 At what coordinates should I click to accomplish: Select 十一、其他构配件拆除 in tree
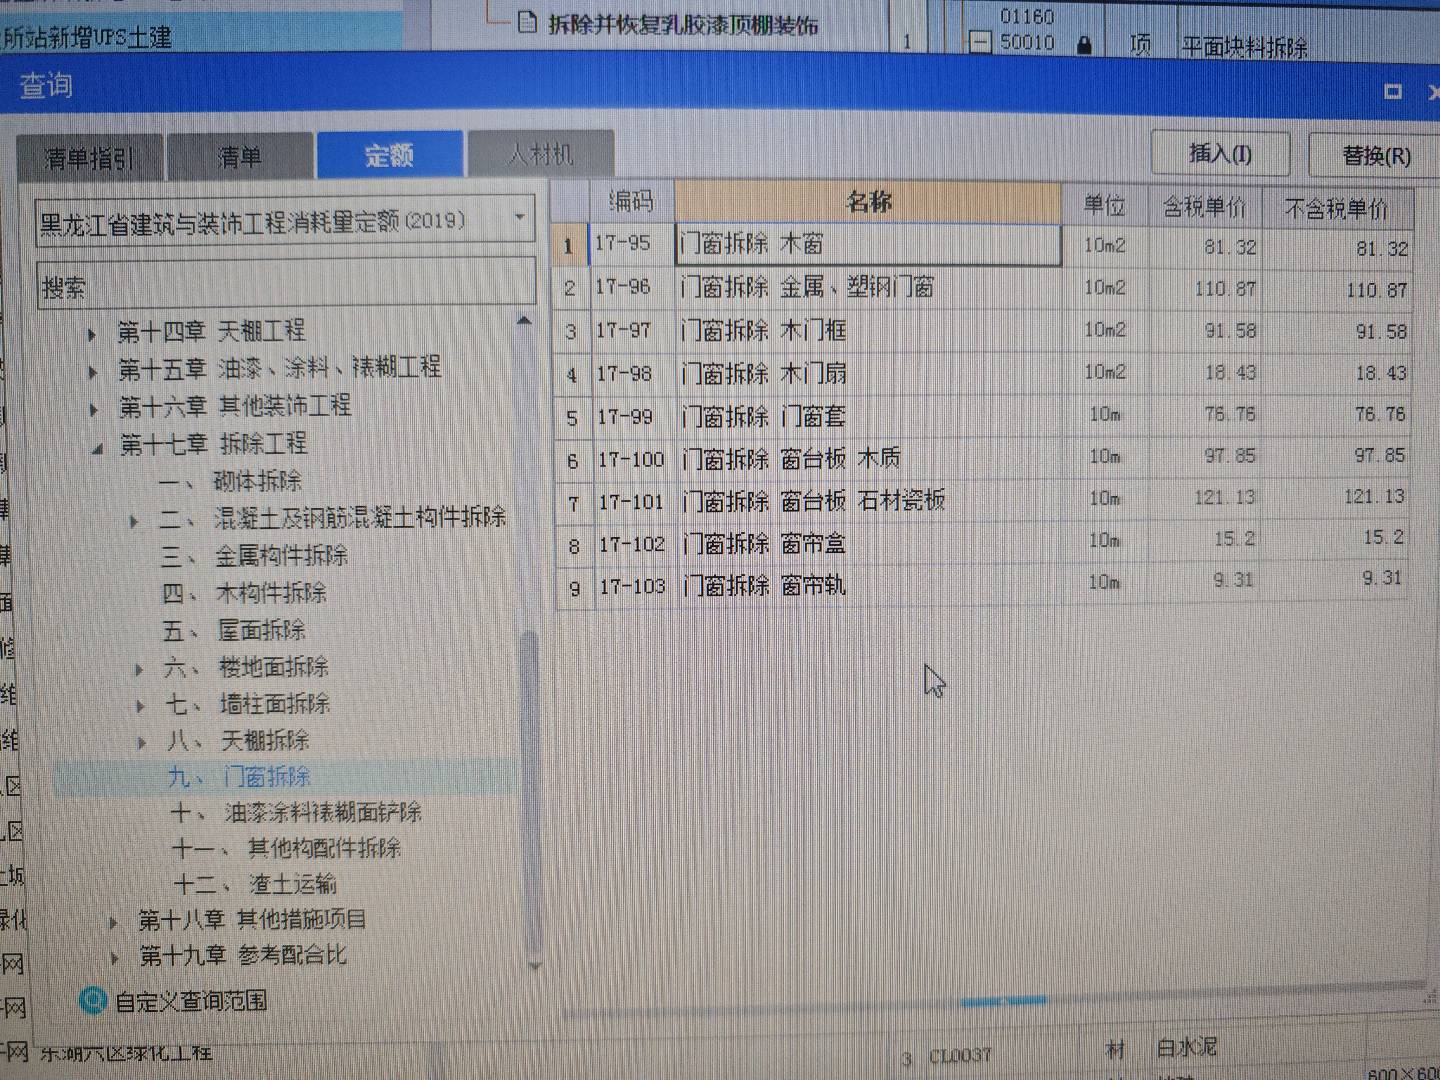[x=287, y=849]
